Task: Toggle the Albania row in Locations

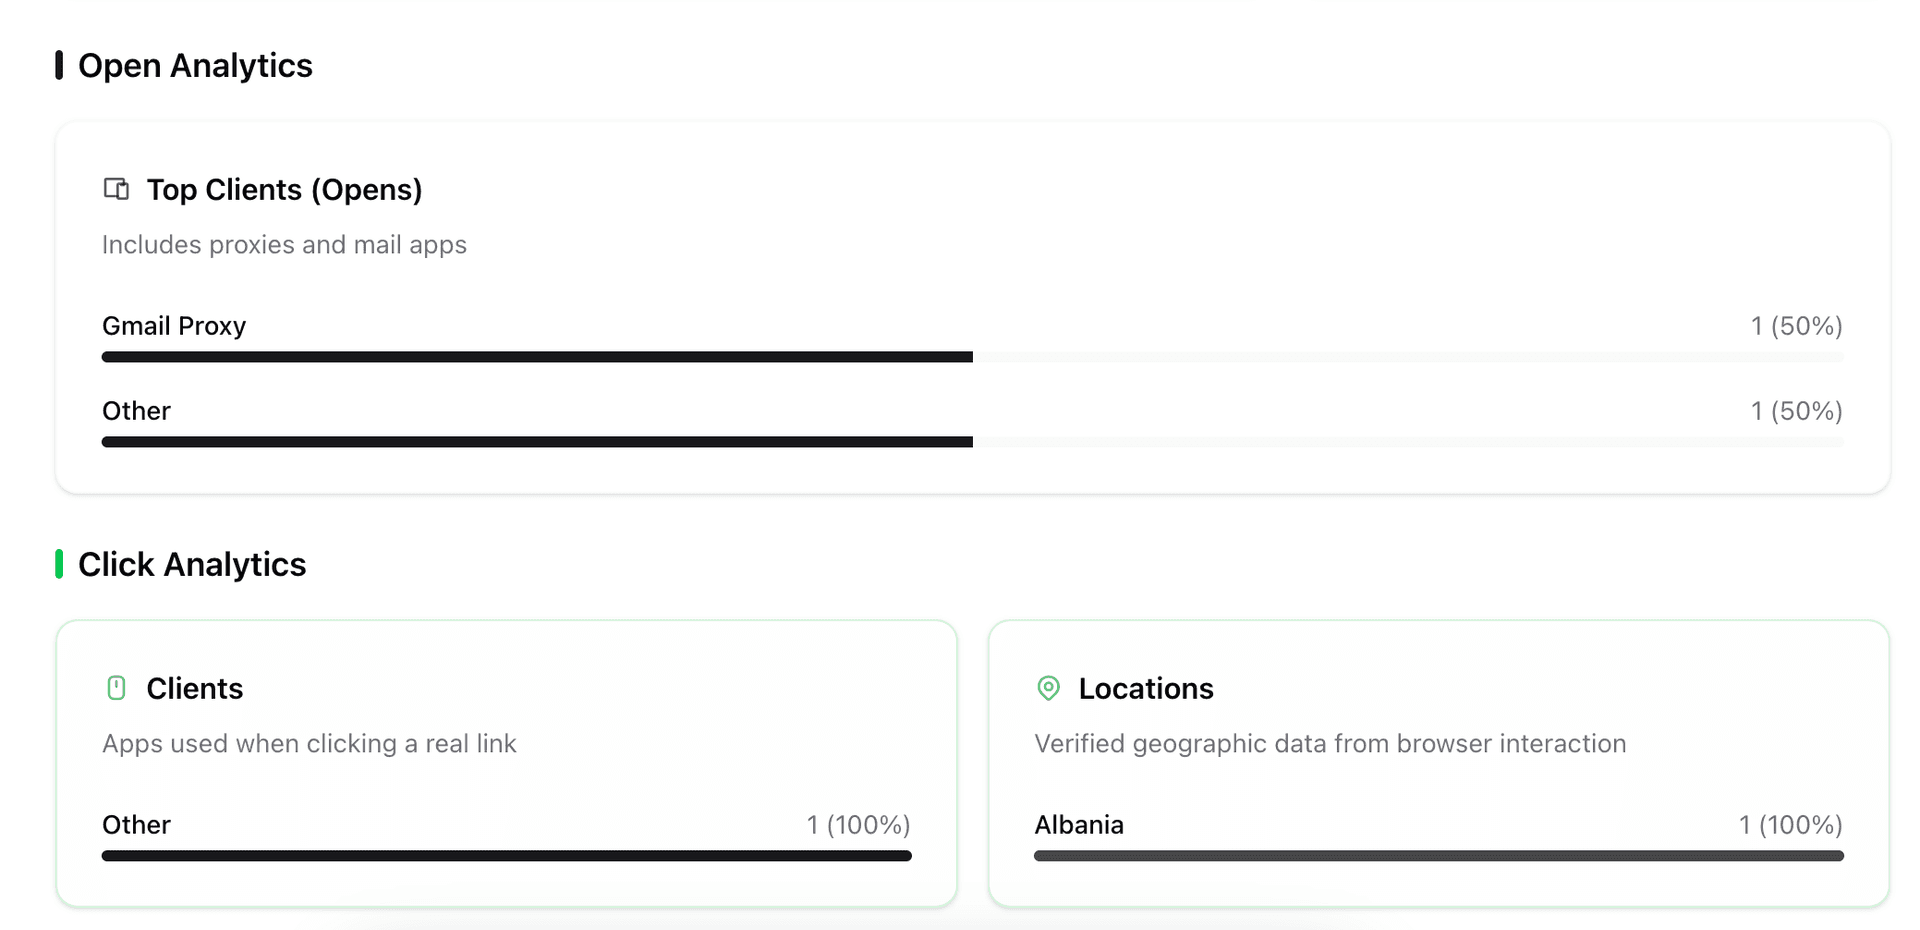Action: [x=1079, y=824]
